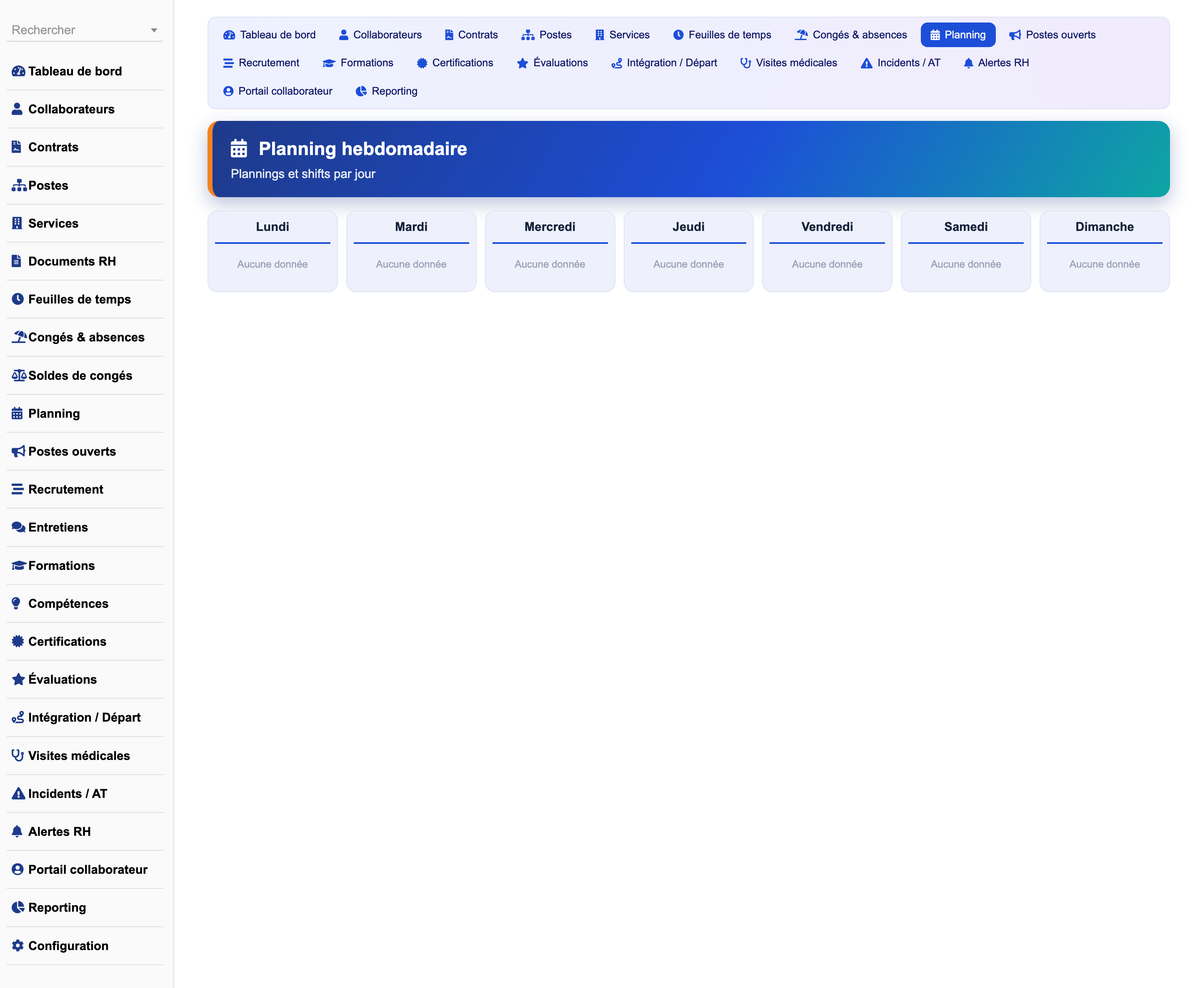Click the Lundi day column header

(272, 227)
